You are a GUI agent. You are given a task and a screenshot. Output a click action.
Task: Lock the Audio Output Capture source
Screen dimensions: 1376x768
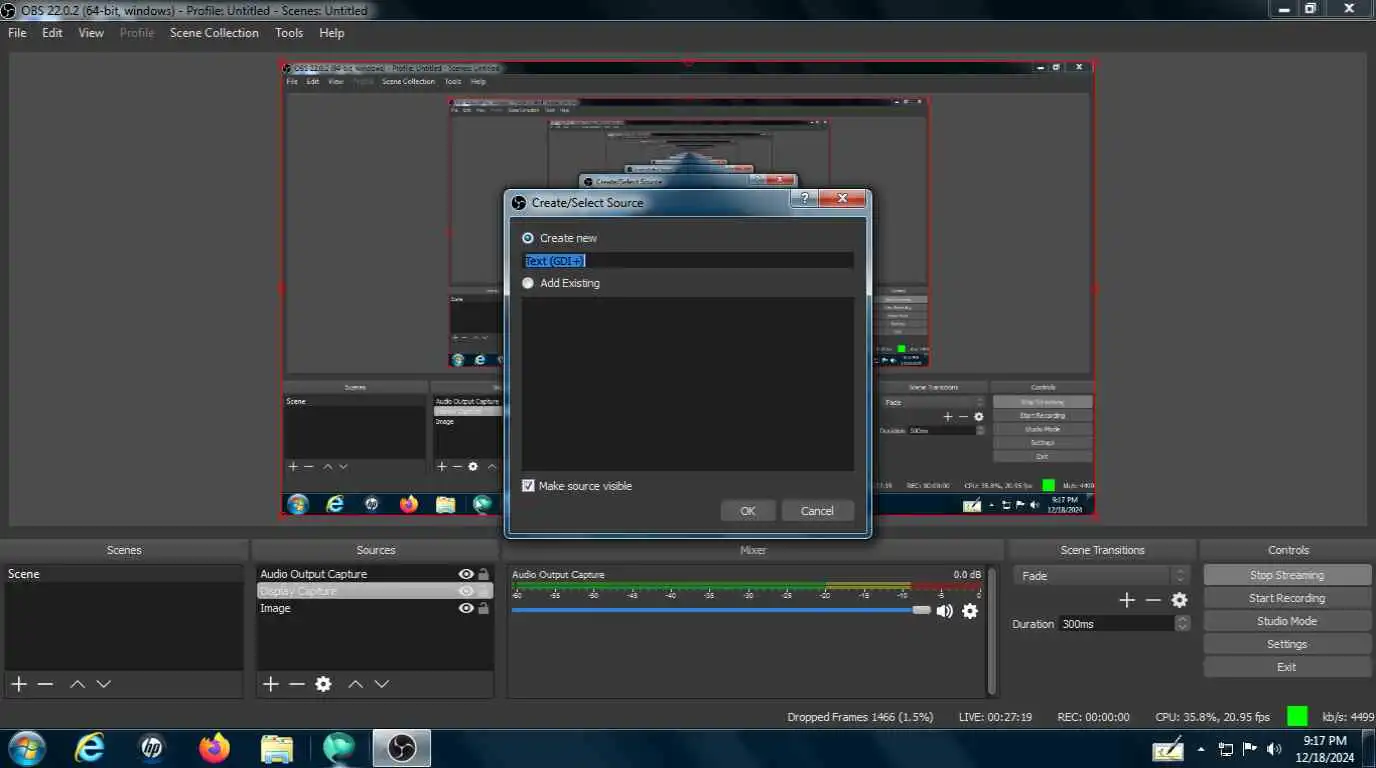click(x=484, y=574)
